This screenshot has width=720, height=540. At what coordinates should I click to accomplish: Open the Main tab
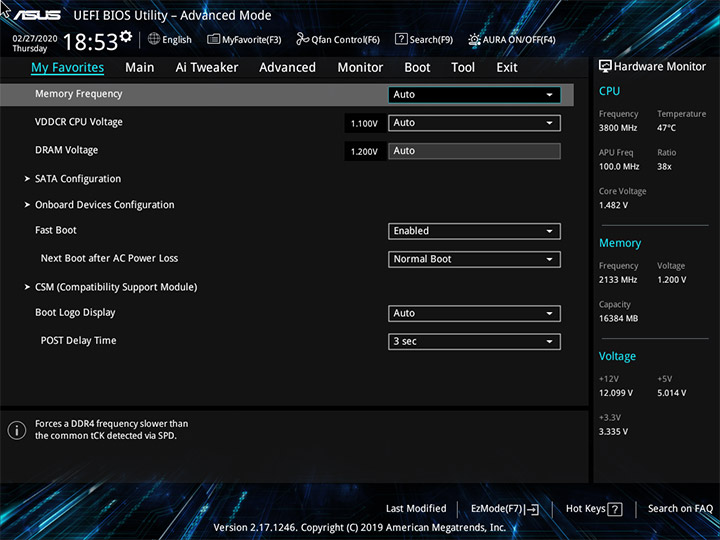click(140, 68)
